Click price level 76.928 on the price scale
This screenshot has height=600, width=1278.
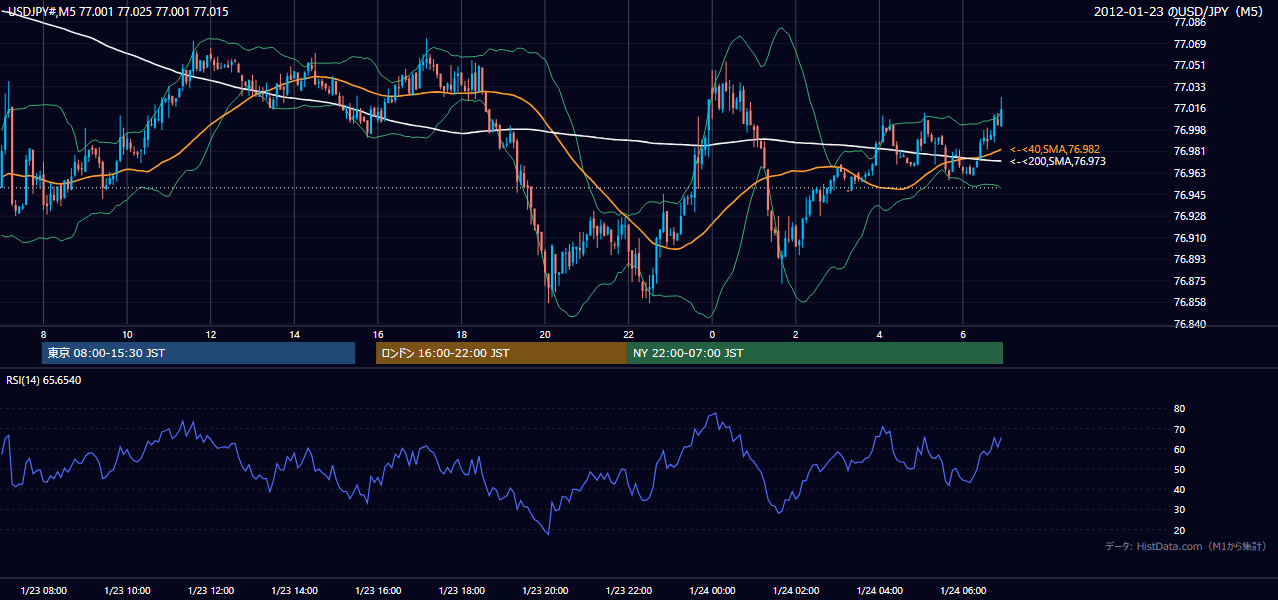click(x=1190, y=216)
